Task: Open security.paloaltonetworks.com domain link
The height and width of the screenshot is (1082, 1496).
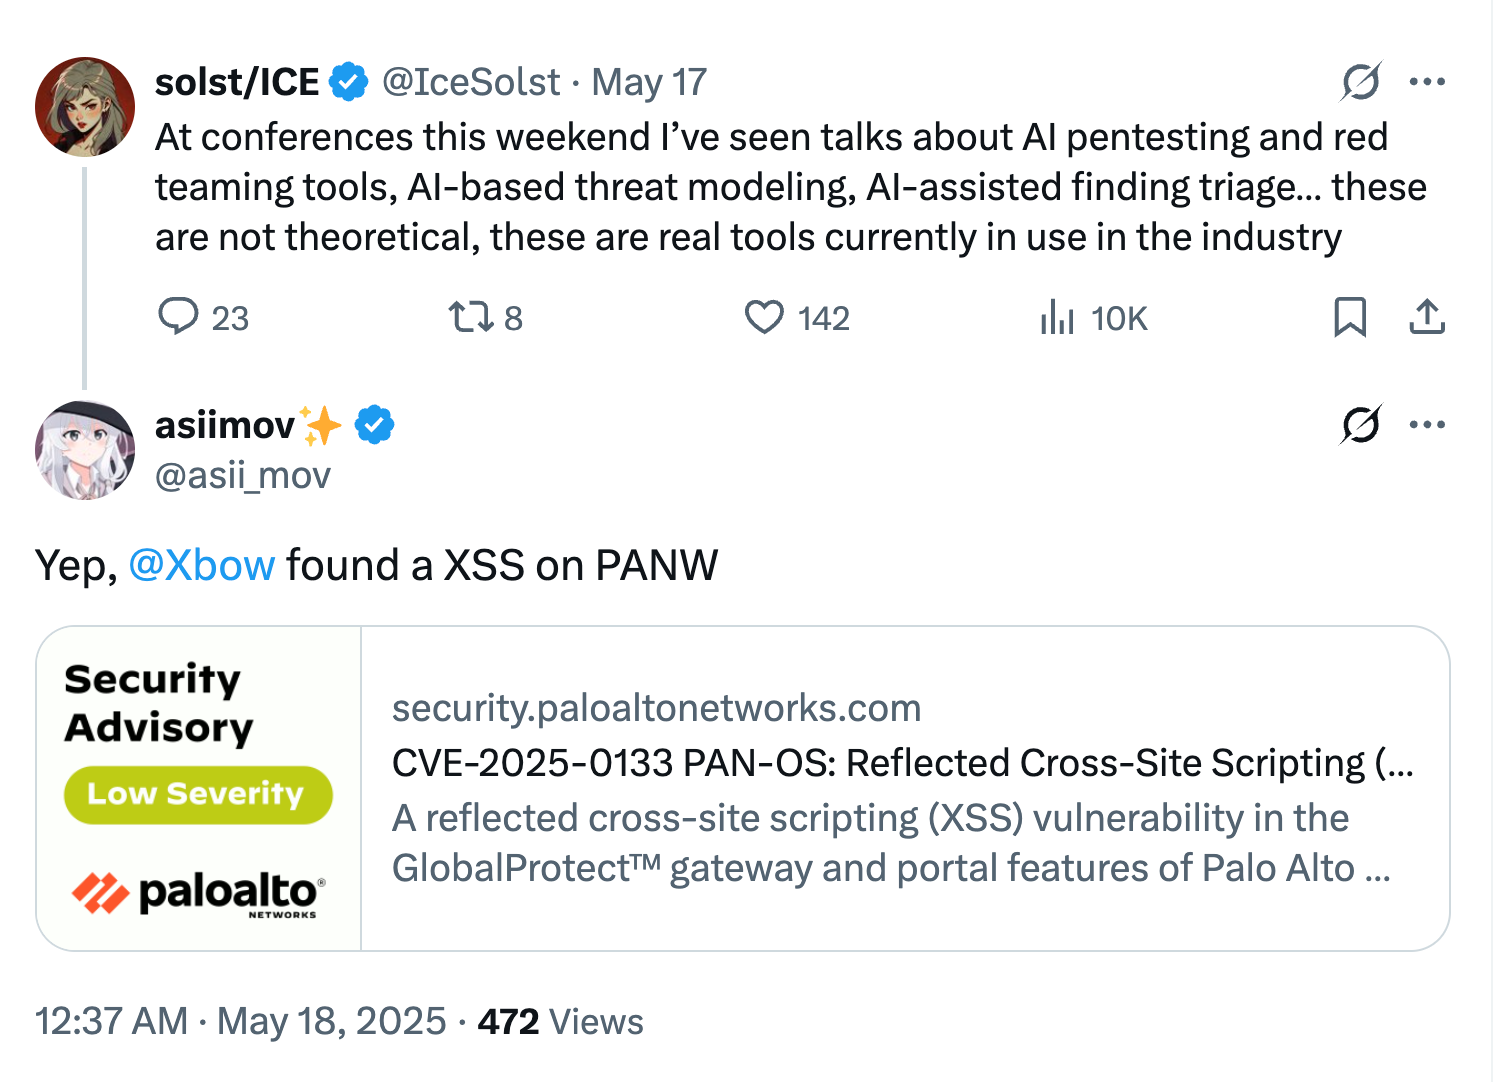Action: [x=656, y=708]
